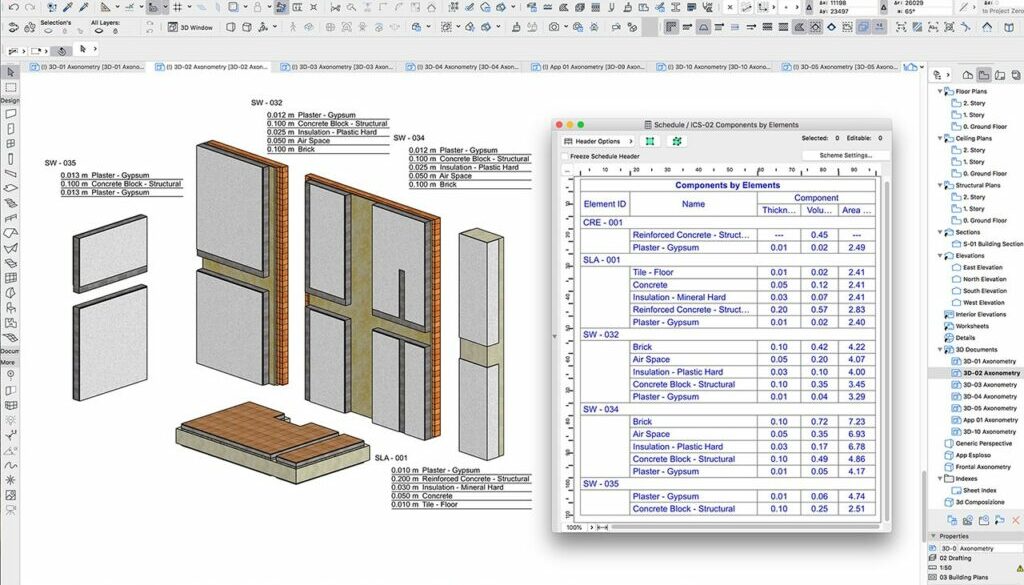The height and width of the screenshot is (585, 1024).
Task: Select the eyedropper Pick Up Parameters tool
Action: (x=69, y=8)
